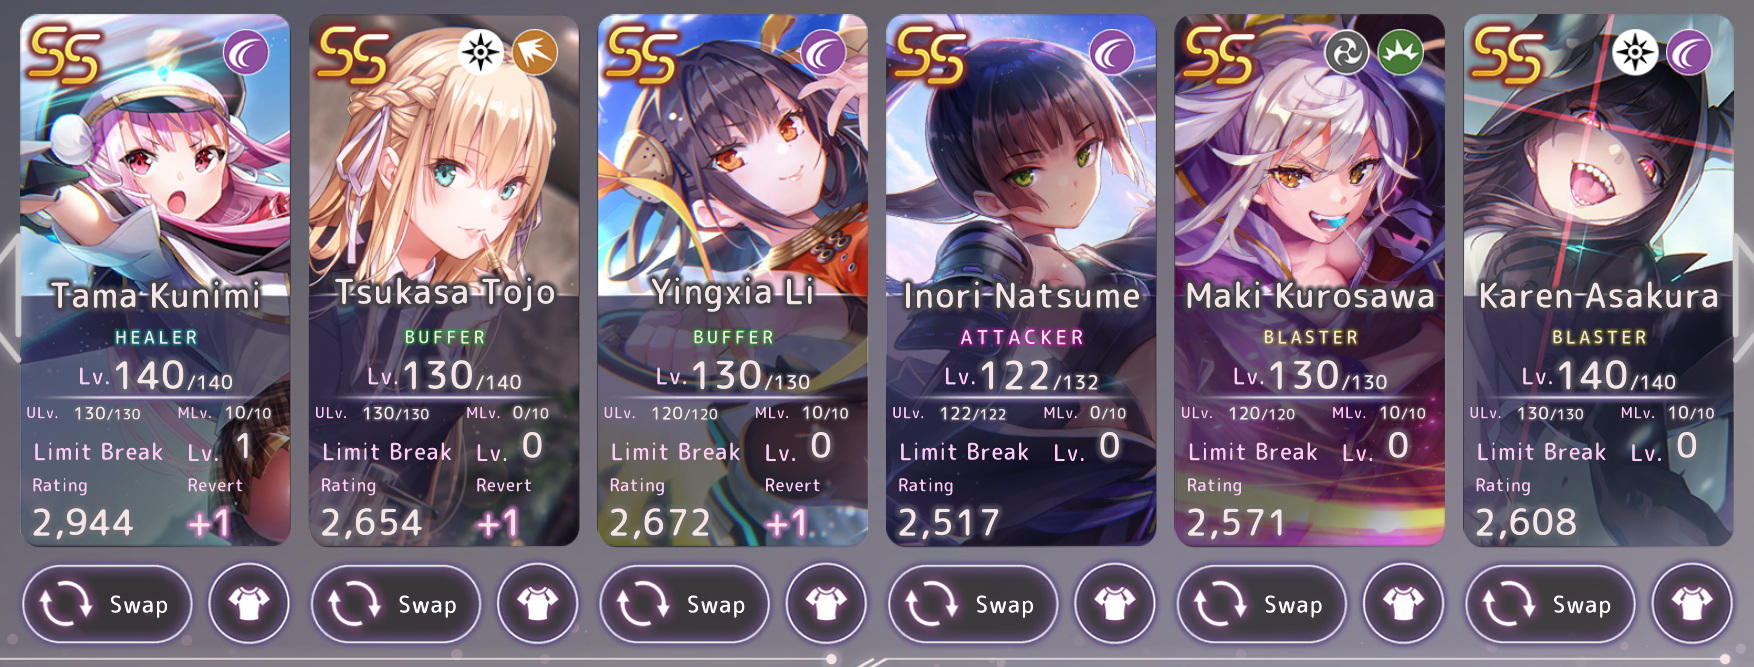Open costume icon for Yingxia Li

coord(826,604)
